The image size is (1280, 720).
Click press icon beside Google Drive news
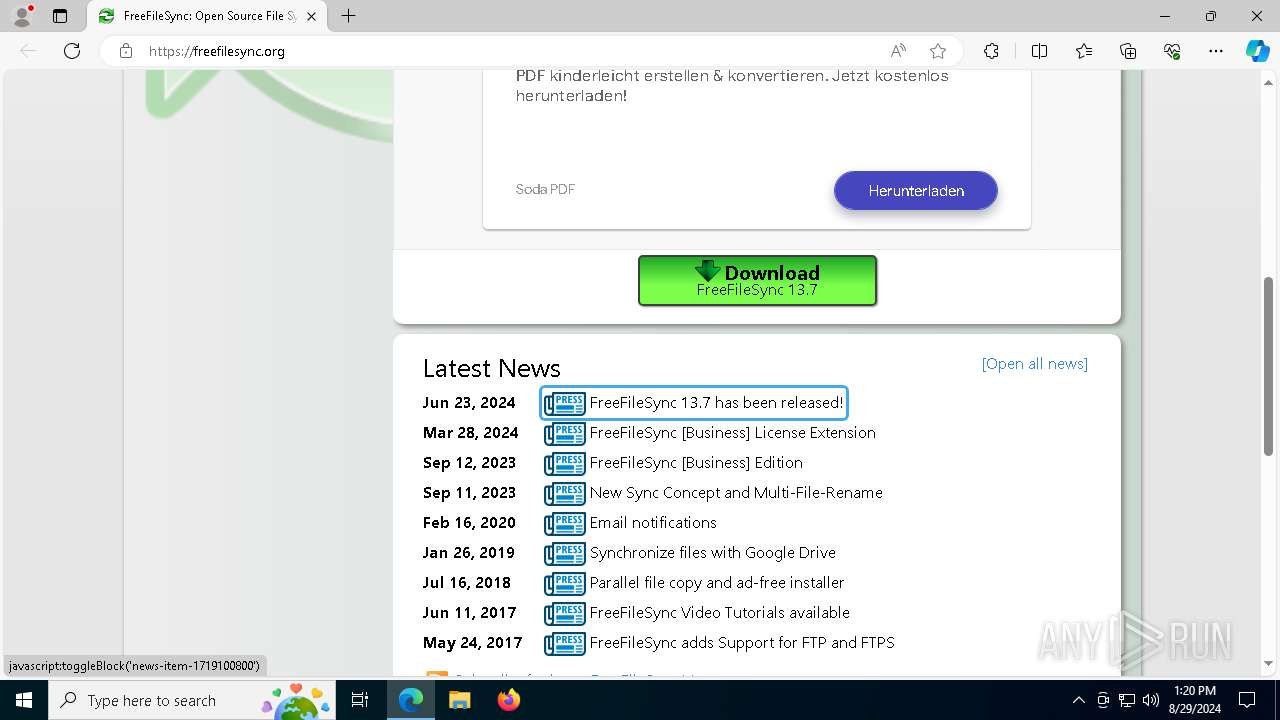tap(565, 554)
